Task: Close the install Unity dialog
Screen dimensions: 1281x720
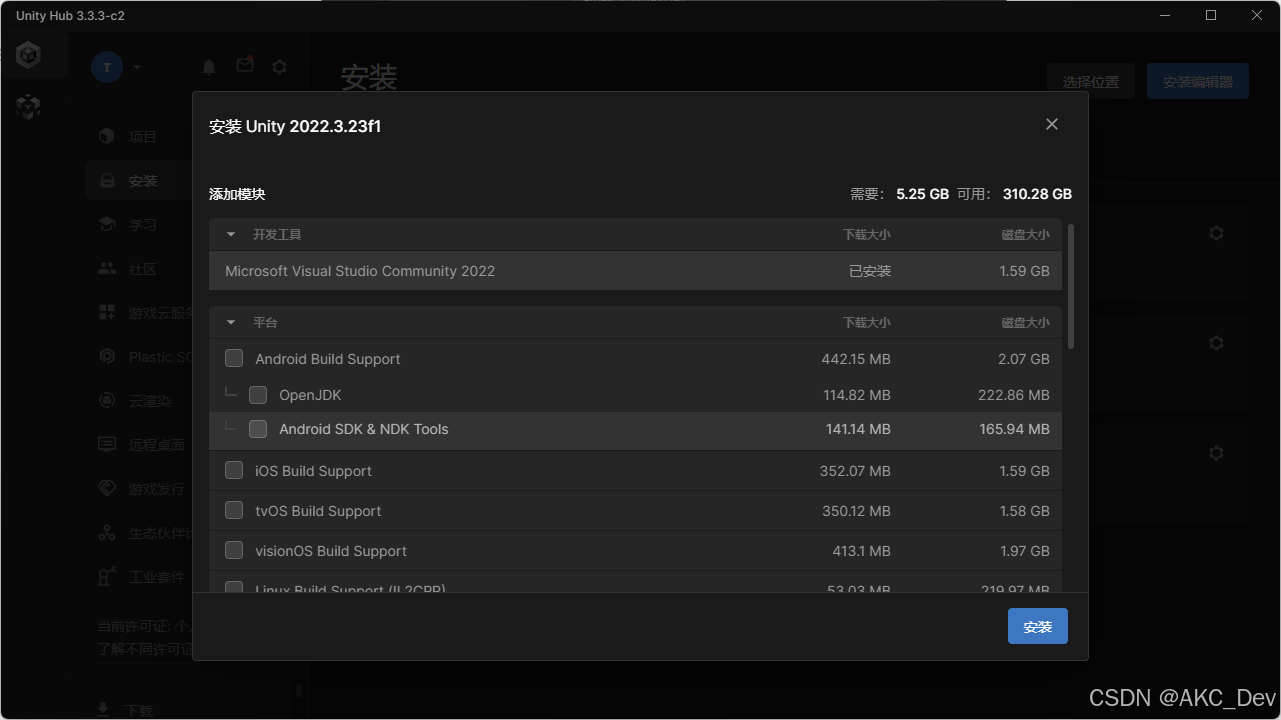Action: tap(1051, 124)
